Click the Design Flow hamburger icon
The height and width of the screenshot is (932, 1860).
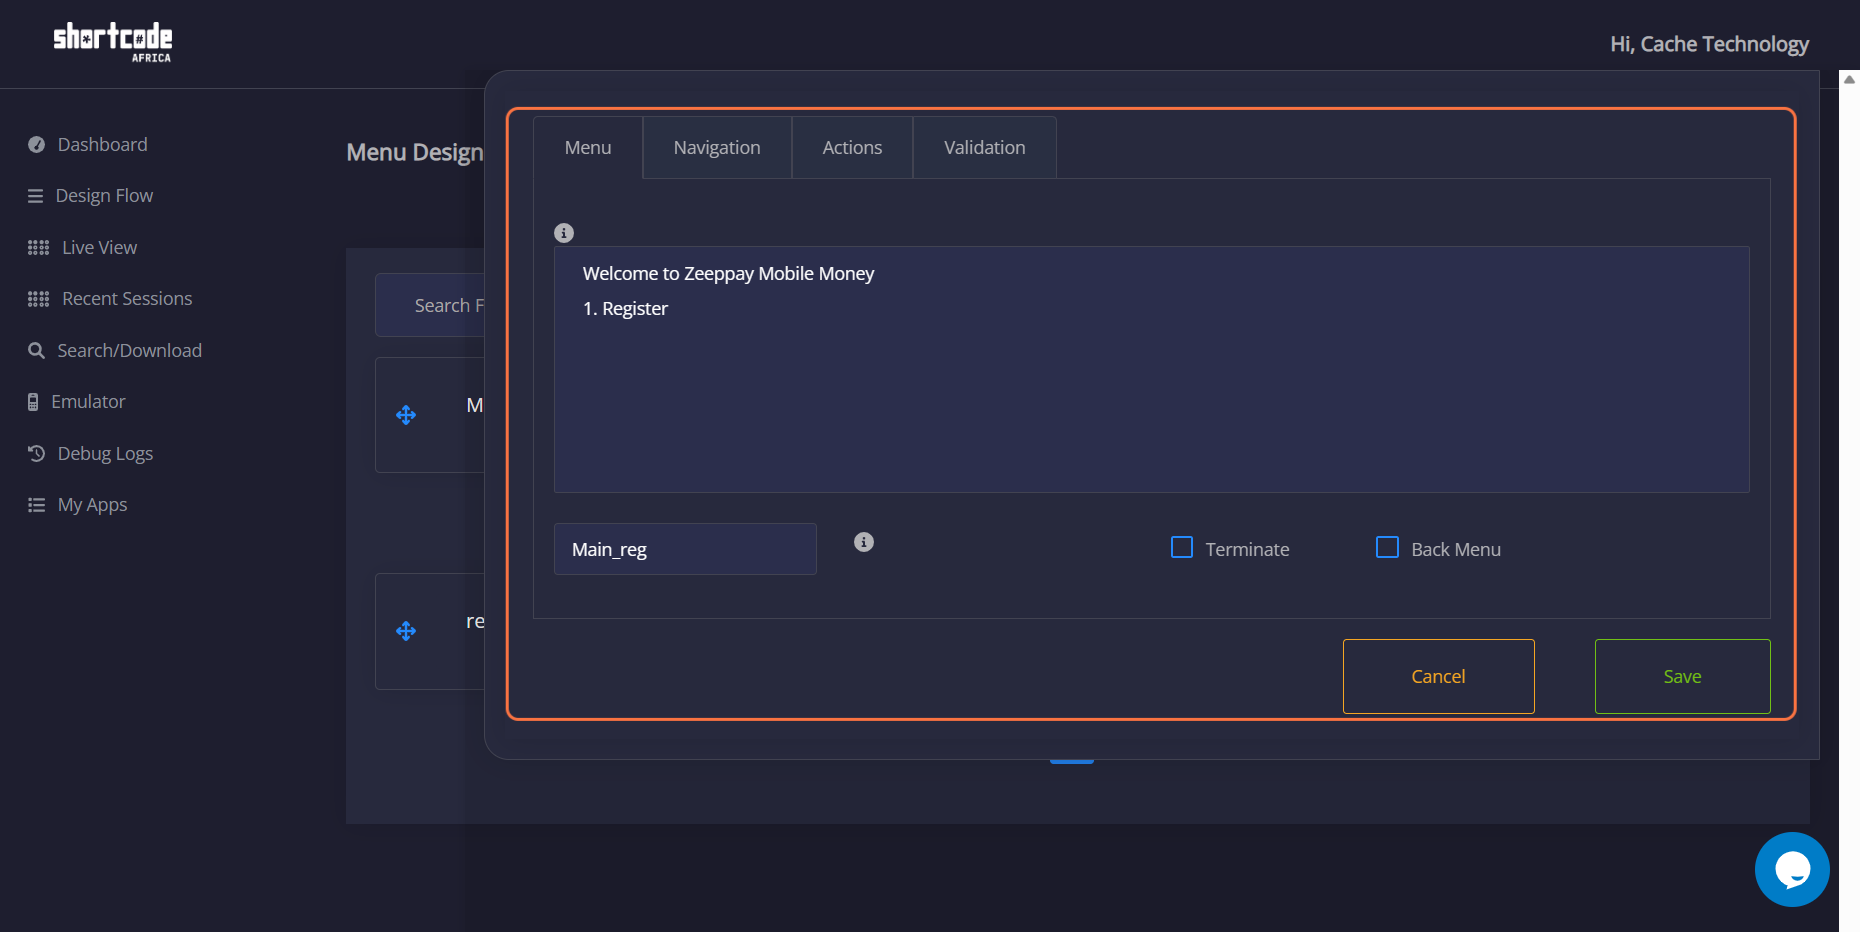pos(36,196)
